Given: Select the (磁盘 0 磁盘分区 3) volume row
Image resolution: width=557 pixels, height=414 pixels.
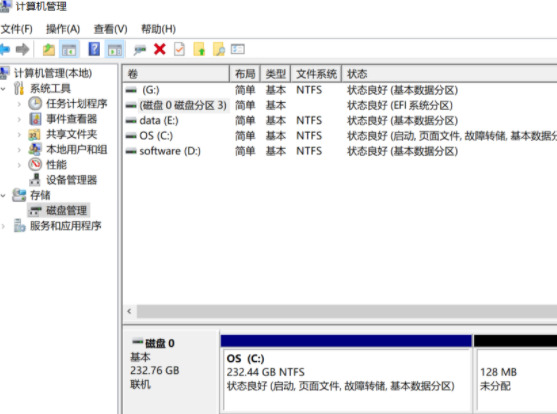Looking at the screenshot, I should point(340,105).
